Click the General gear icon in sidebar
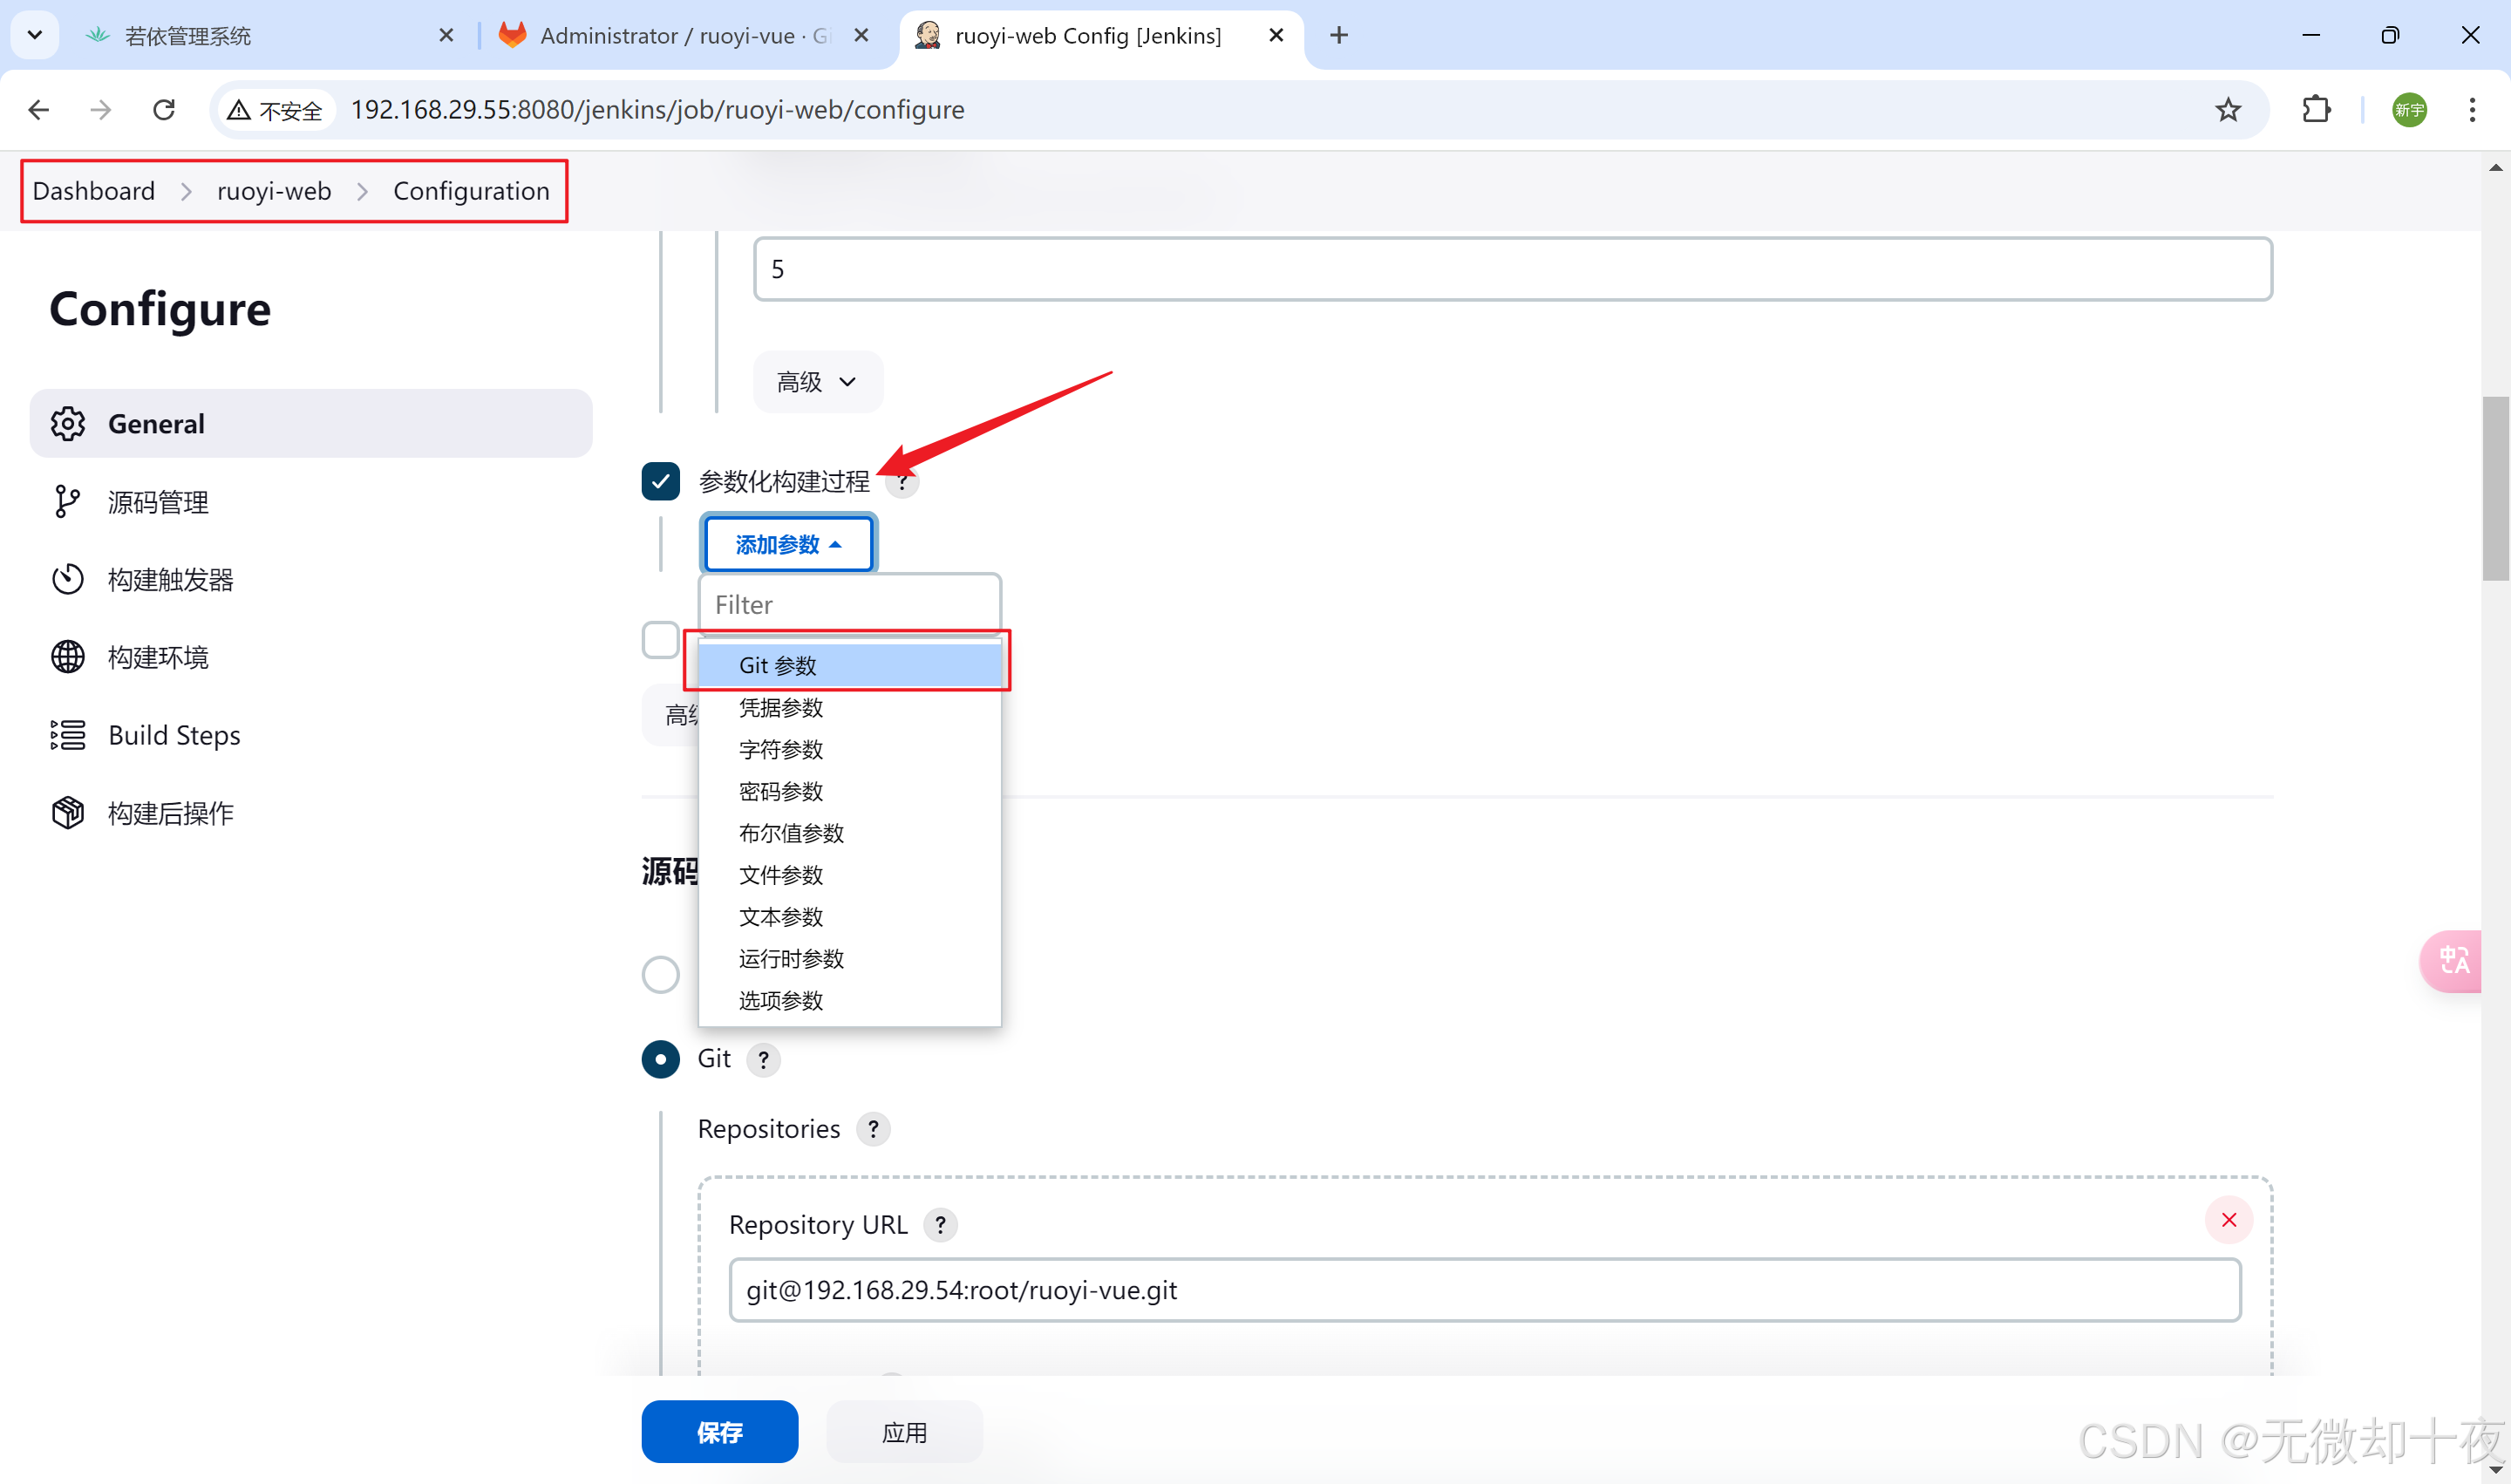The image size is (2511, 1484). click(67, 424)
